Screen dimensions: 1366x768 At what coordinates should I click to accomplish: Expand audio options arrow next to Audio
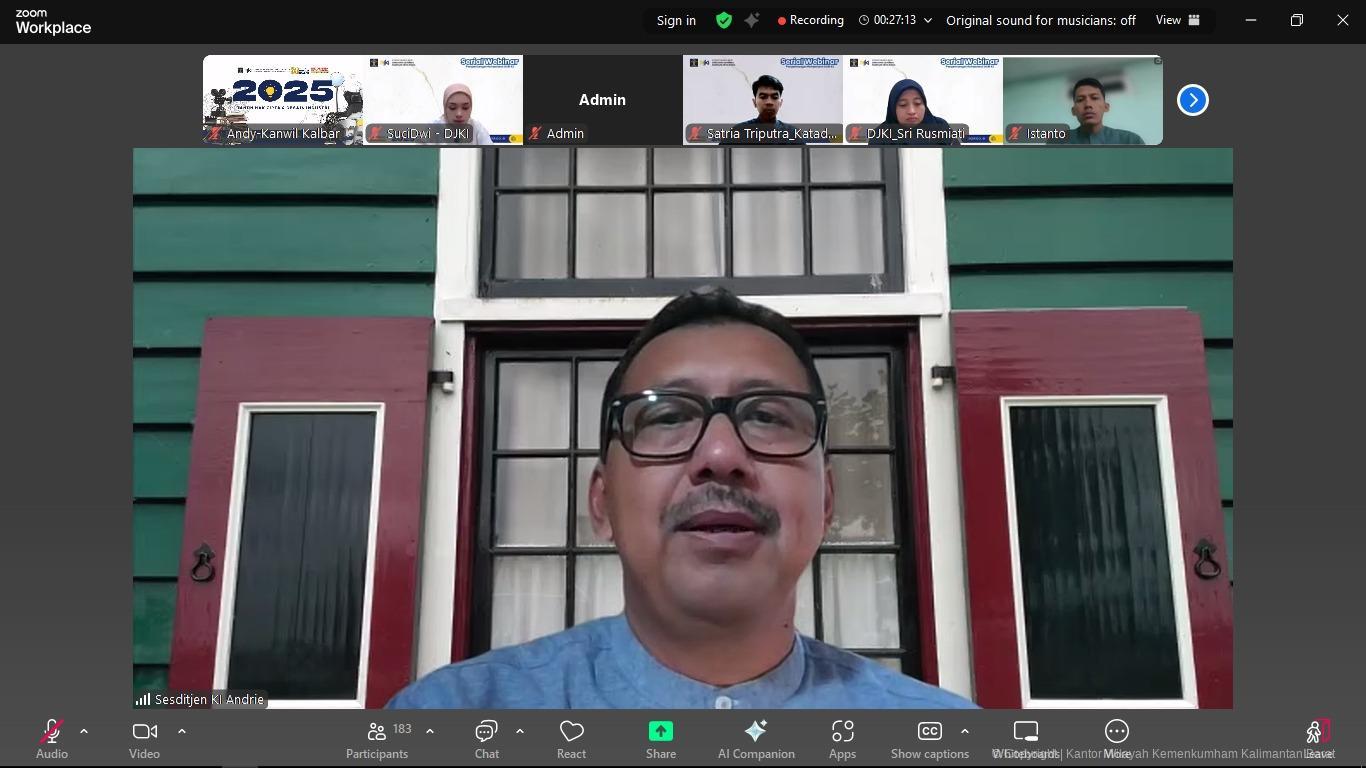click(x=84, y=731)
